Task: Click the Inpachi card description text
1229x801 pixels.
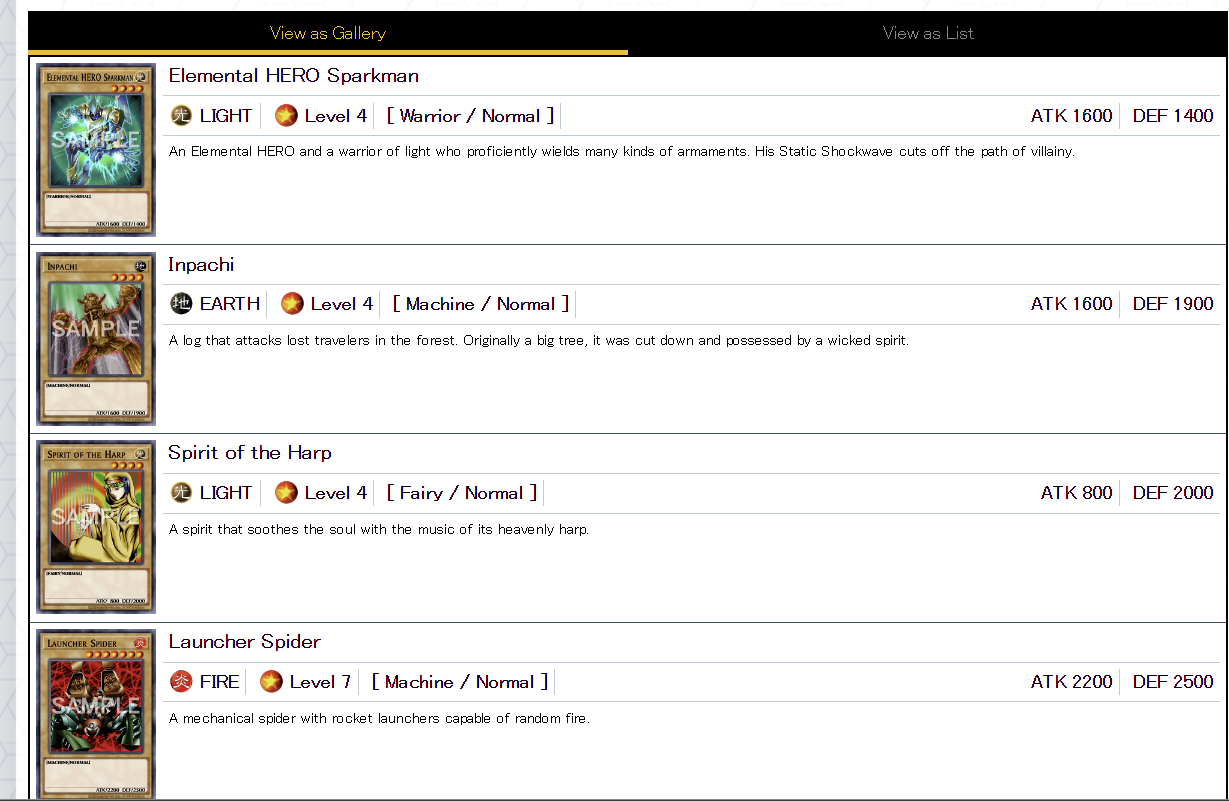Action: (538, 341)
